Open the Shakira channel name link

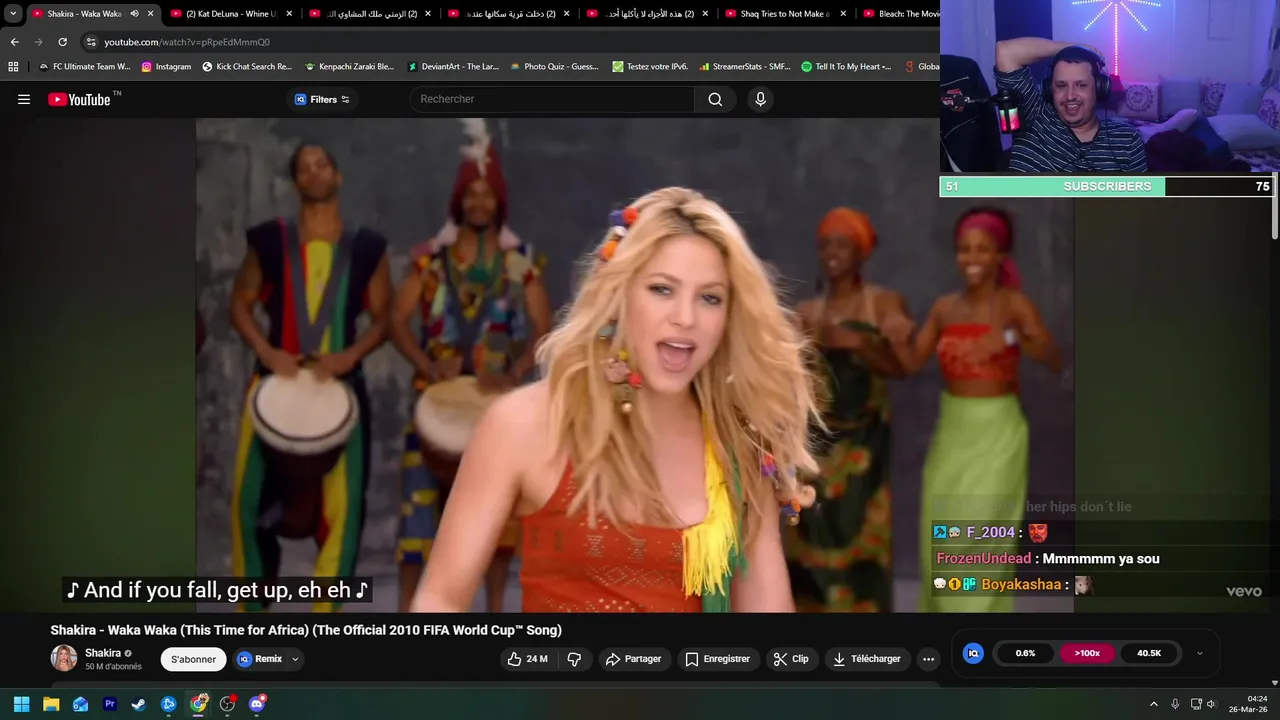coord(103,653)
